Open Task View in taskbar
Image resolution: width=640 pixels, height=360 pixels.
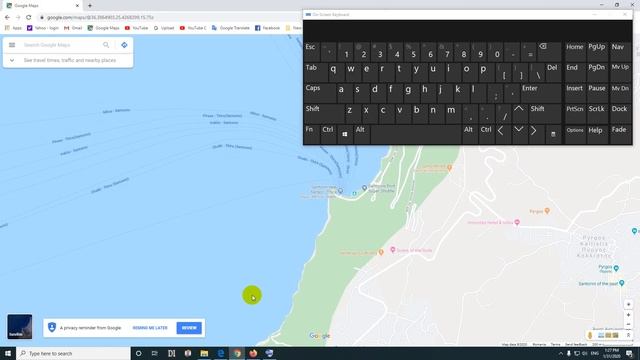[155, 353]
